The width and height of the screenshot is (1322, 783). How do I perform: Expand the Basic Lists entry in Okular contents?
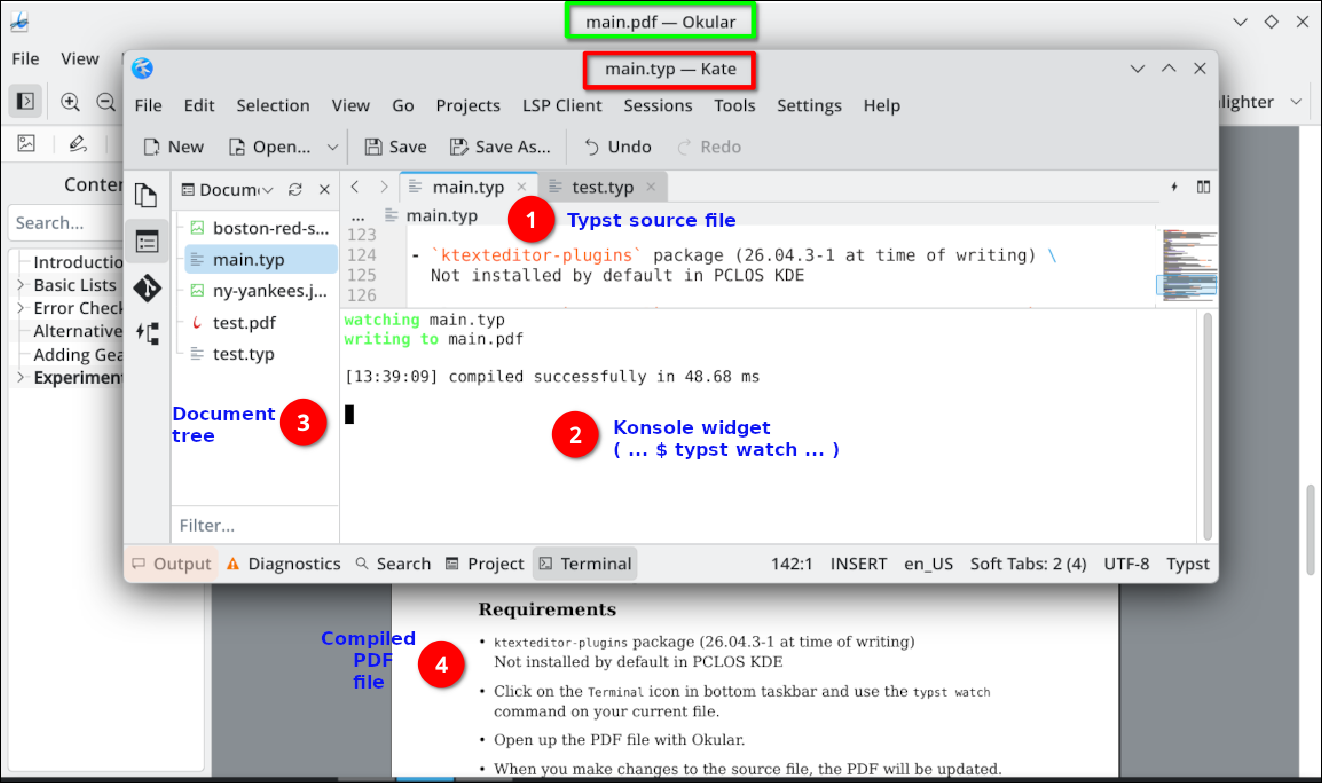click(x=20, y=285)
